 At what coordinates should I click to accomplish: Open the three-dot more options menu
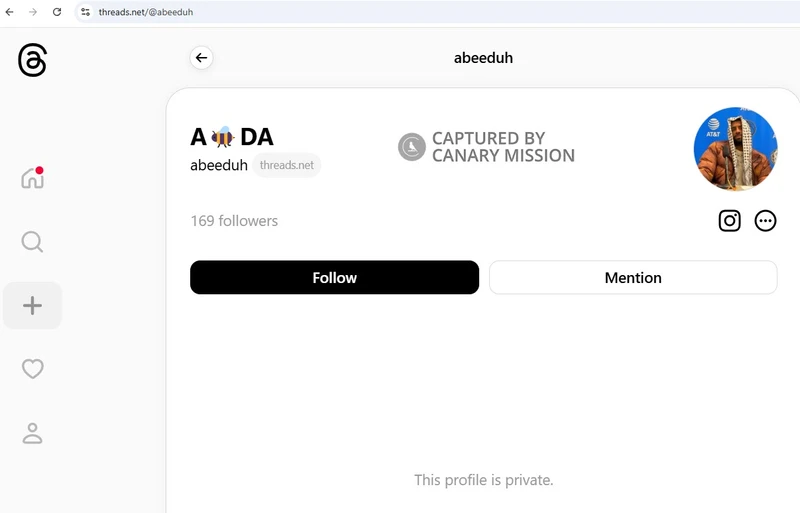click(765, 221)
